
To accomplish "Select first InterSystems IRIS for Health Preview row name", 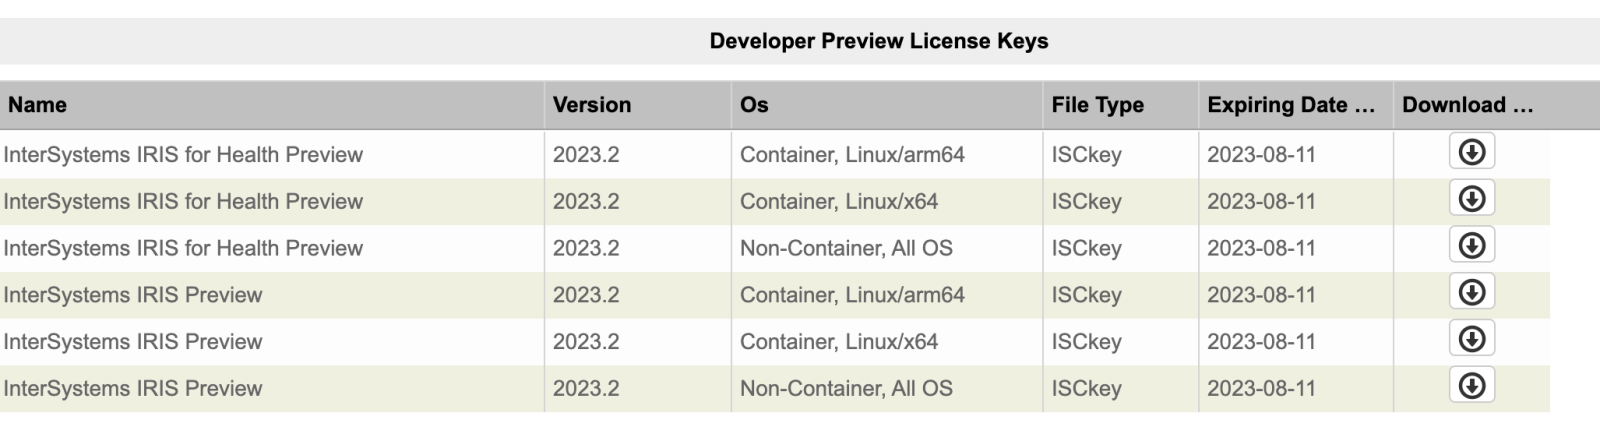I will (183, 155).
